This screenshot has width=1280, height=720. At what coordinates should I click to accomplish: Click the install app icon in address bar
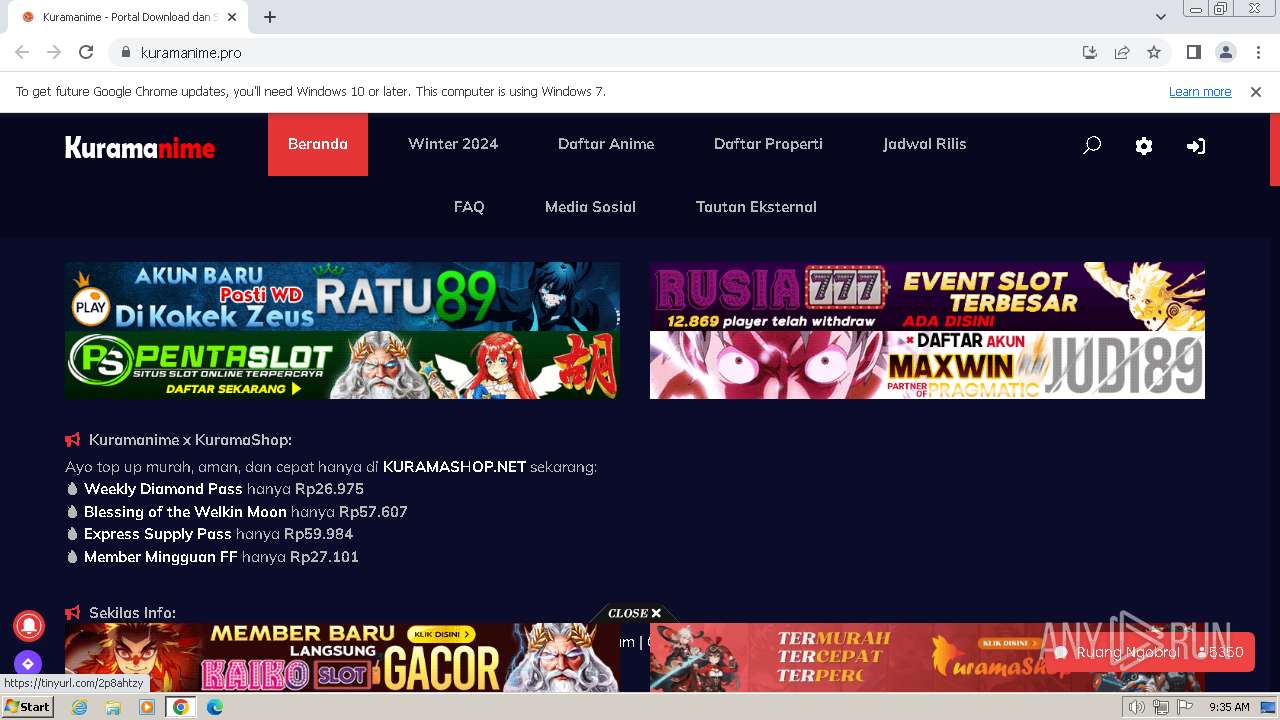pos(1090,52)
